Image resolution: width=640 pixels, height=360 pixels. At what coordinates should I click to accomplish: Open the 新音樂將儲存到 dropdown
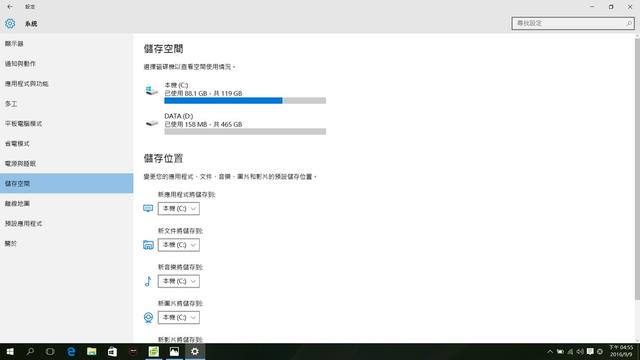179,281
